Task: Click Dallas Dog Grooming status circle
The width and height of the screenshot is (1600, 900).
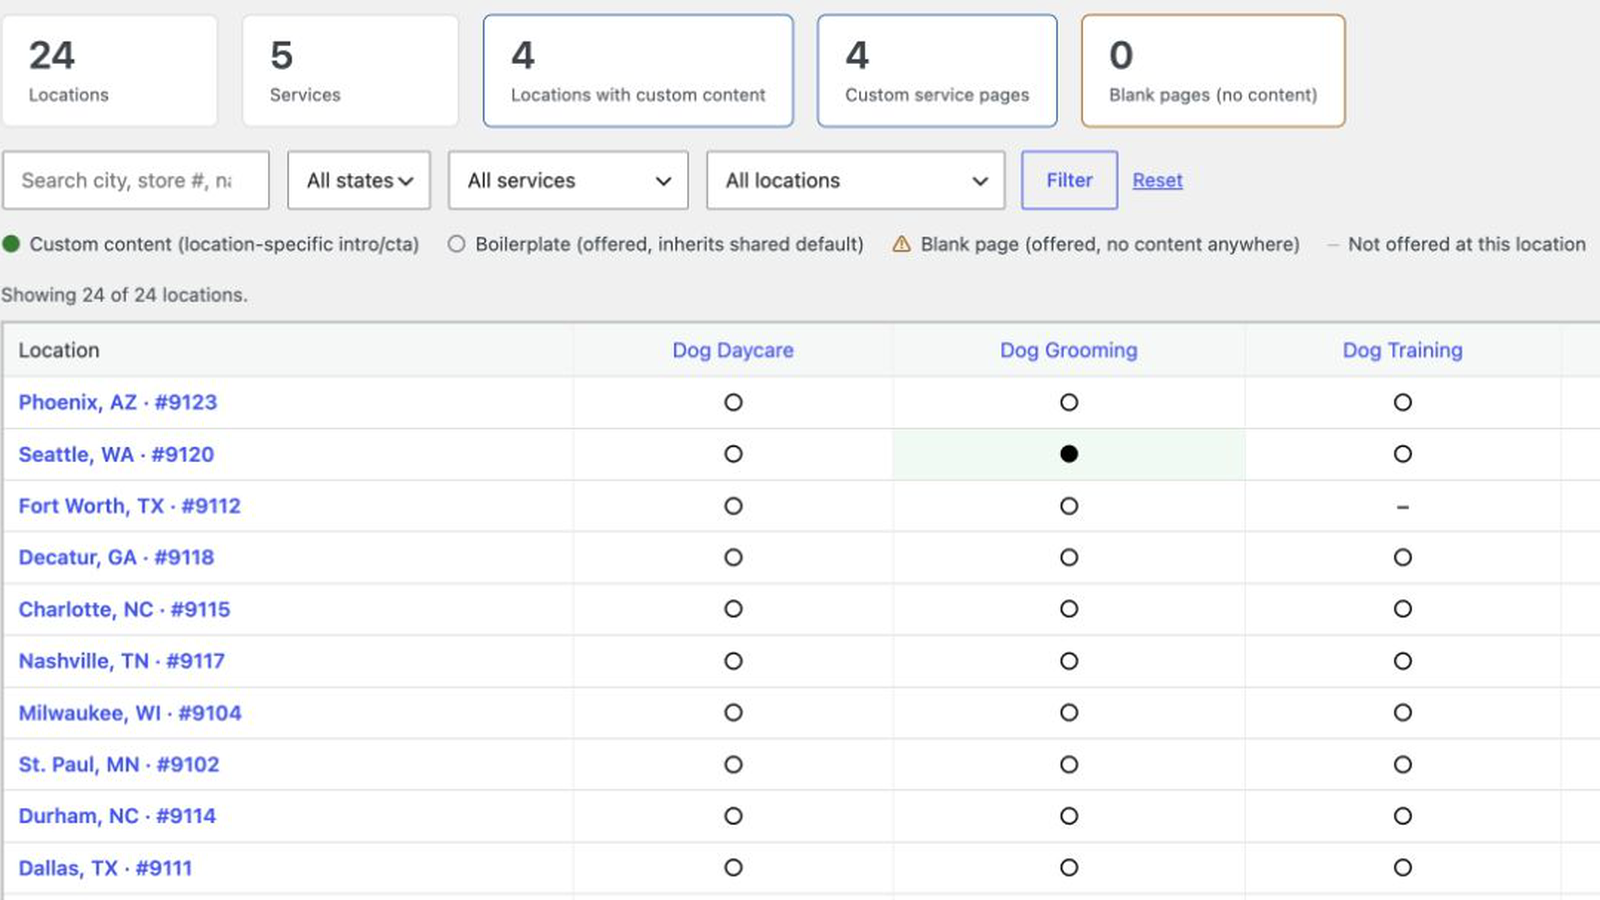Action: pyautogui.click(x=1069, y=868)
